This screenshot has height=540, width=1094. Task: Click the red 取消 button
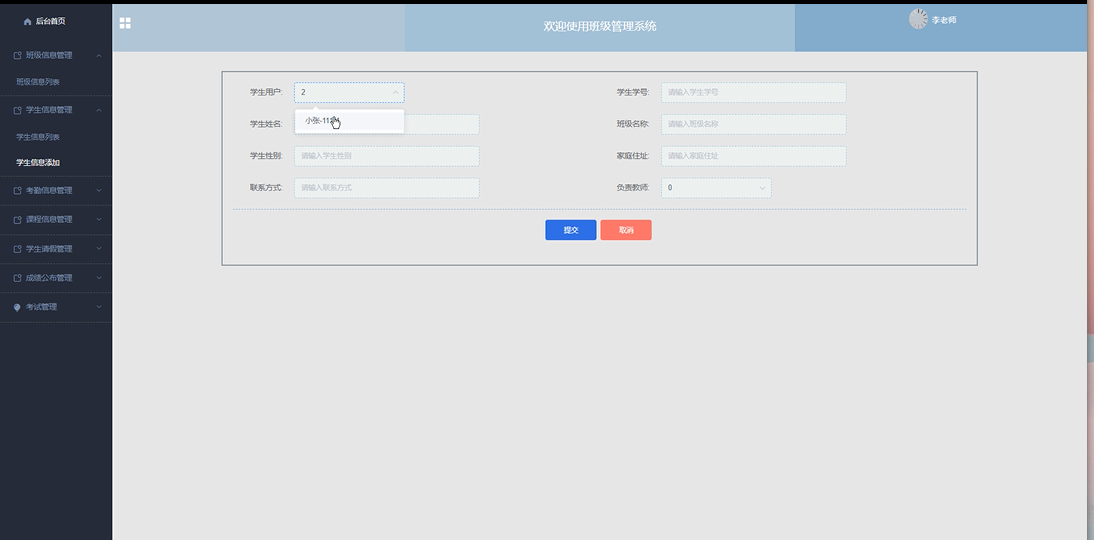[626, 230]
